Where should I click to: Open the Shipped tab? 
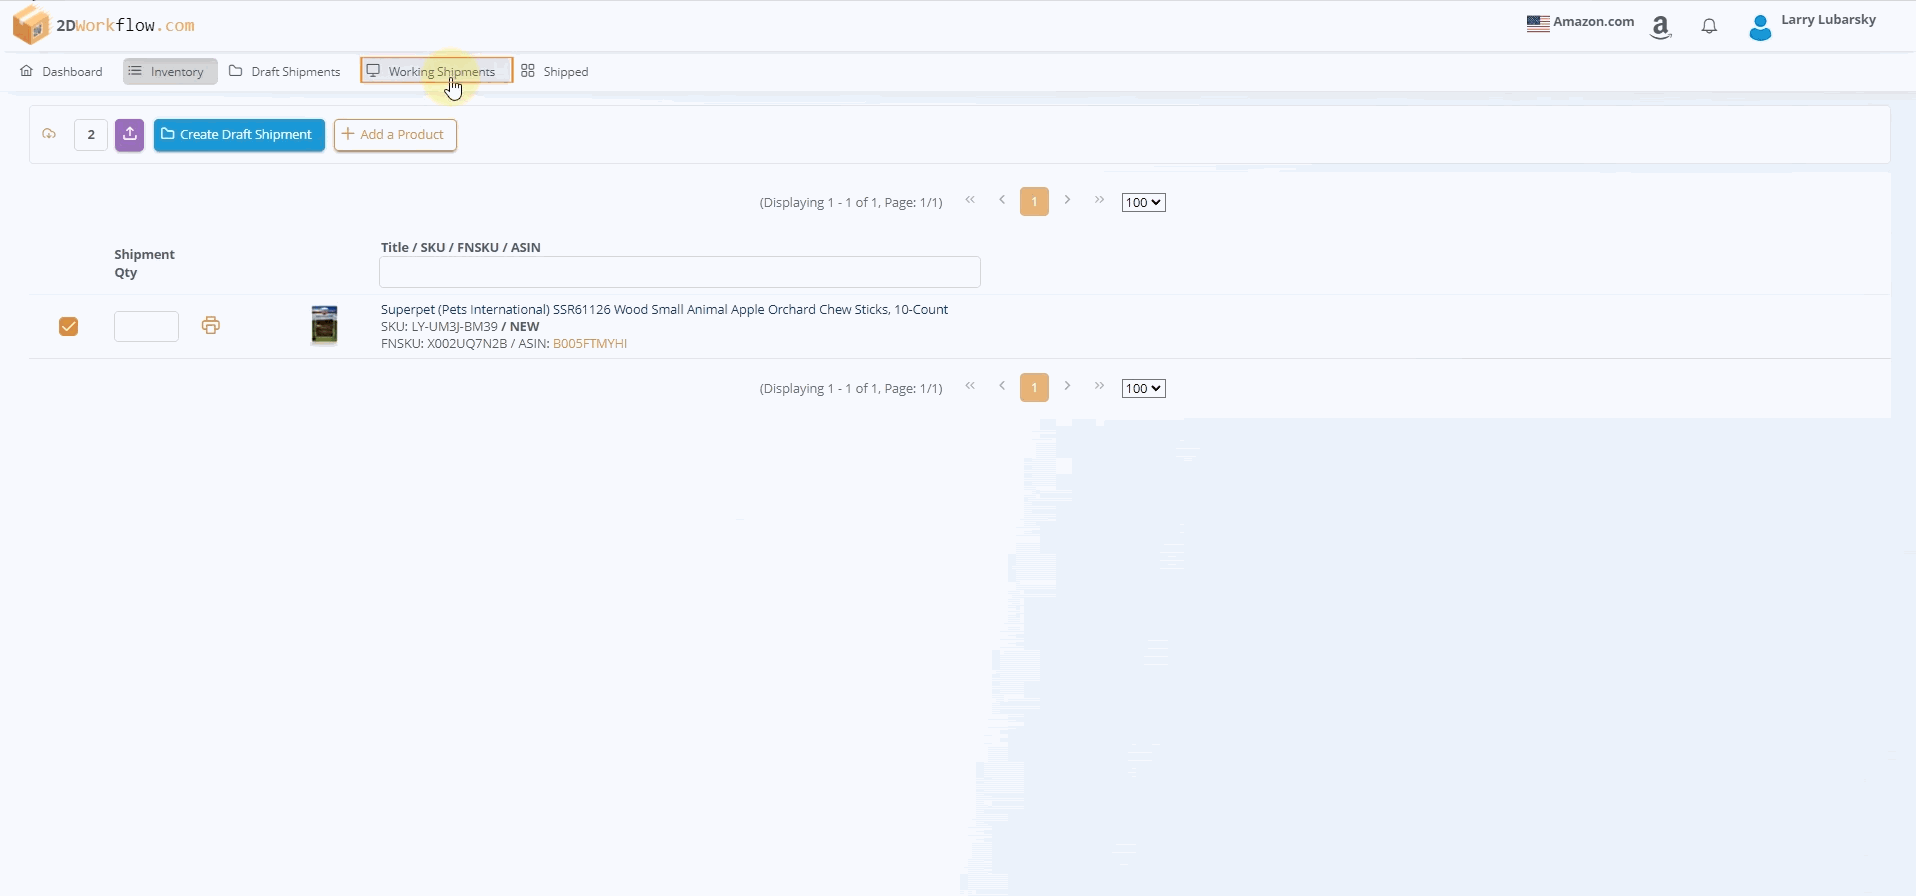[555, 71]
